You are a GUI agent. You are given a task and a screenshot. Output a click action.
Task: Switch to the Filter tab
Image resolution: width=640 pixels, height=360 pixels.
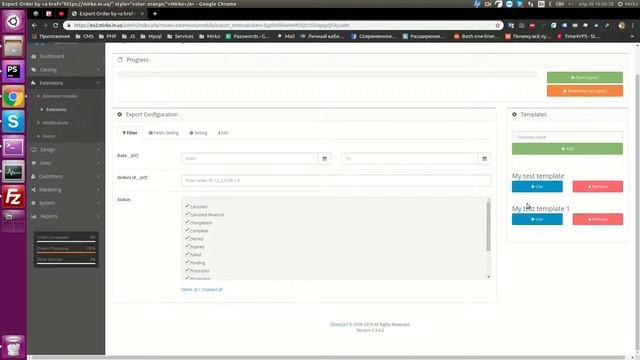pos(130,133)
